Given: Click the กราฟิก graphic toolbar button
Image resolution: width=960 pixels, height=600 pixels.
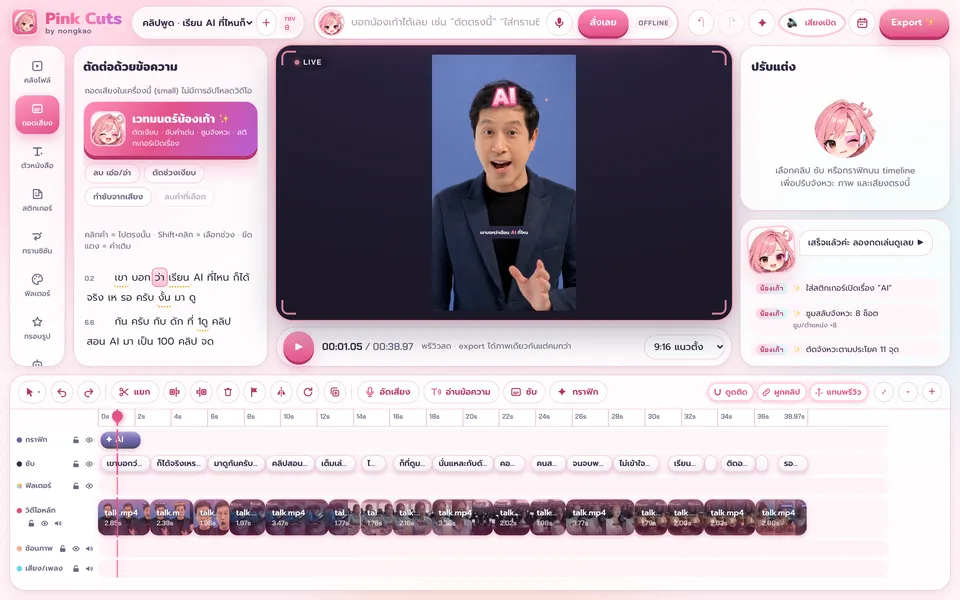Looking at the screenshot, I should point(578,392).
